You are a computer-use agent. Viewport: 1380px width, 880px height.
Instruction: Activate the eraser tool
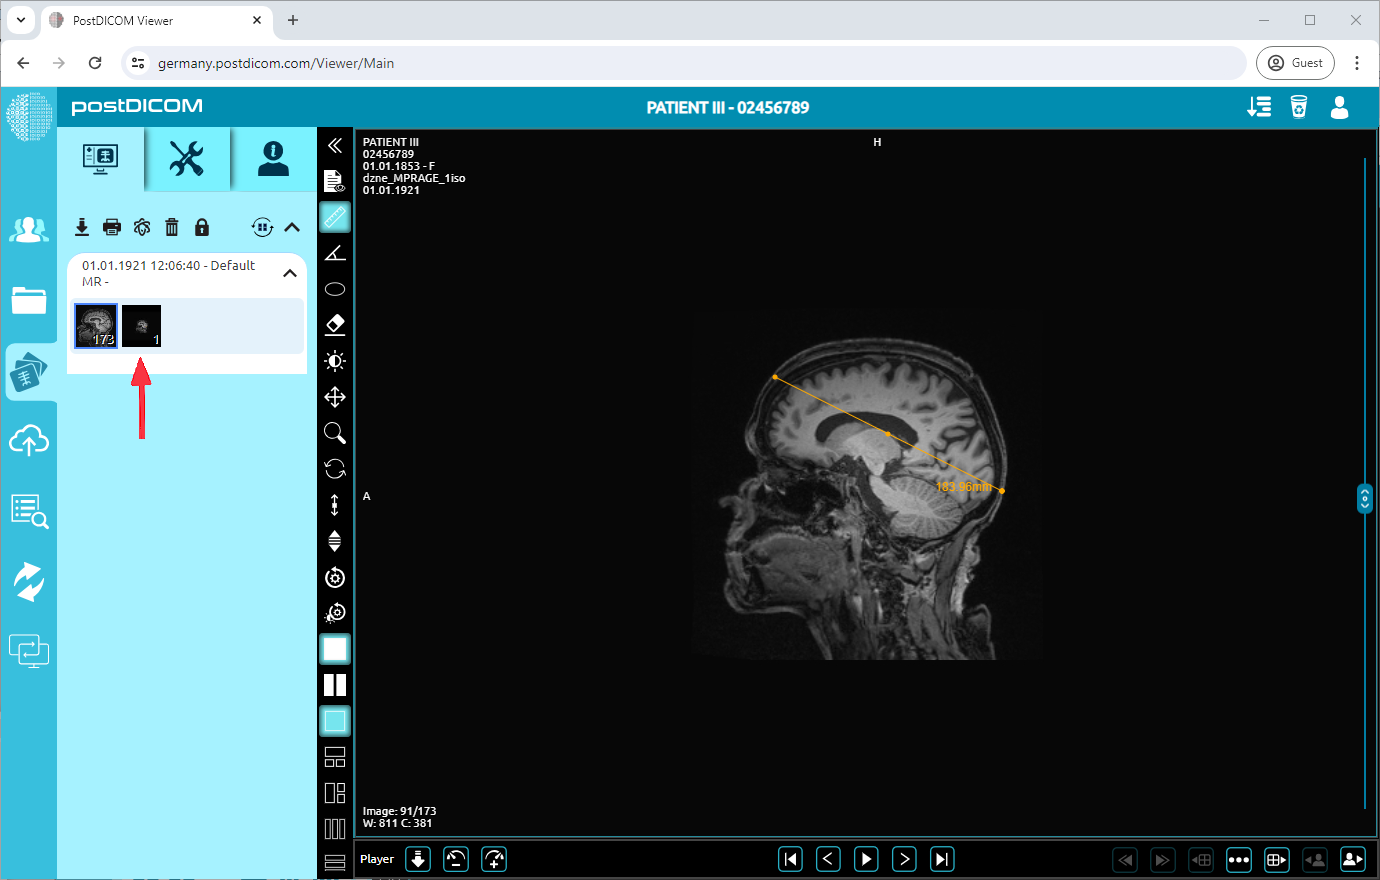click(x=335, y=325)
